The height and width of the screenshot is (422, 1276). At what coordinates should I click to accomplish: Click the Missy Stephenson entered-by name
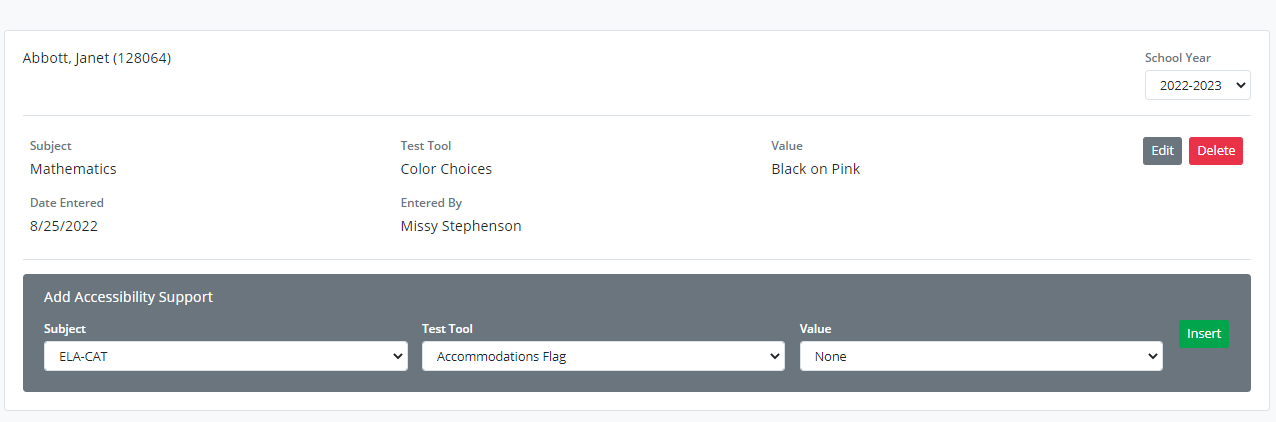461,226
